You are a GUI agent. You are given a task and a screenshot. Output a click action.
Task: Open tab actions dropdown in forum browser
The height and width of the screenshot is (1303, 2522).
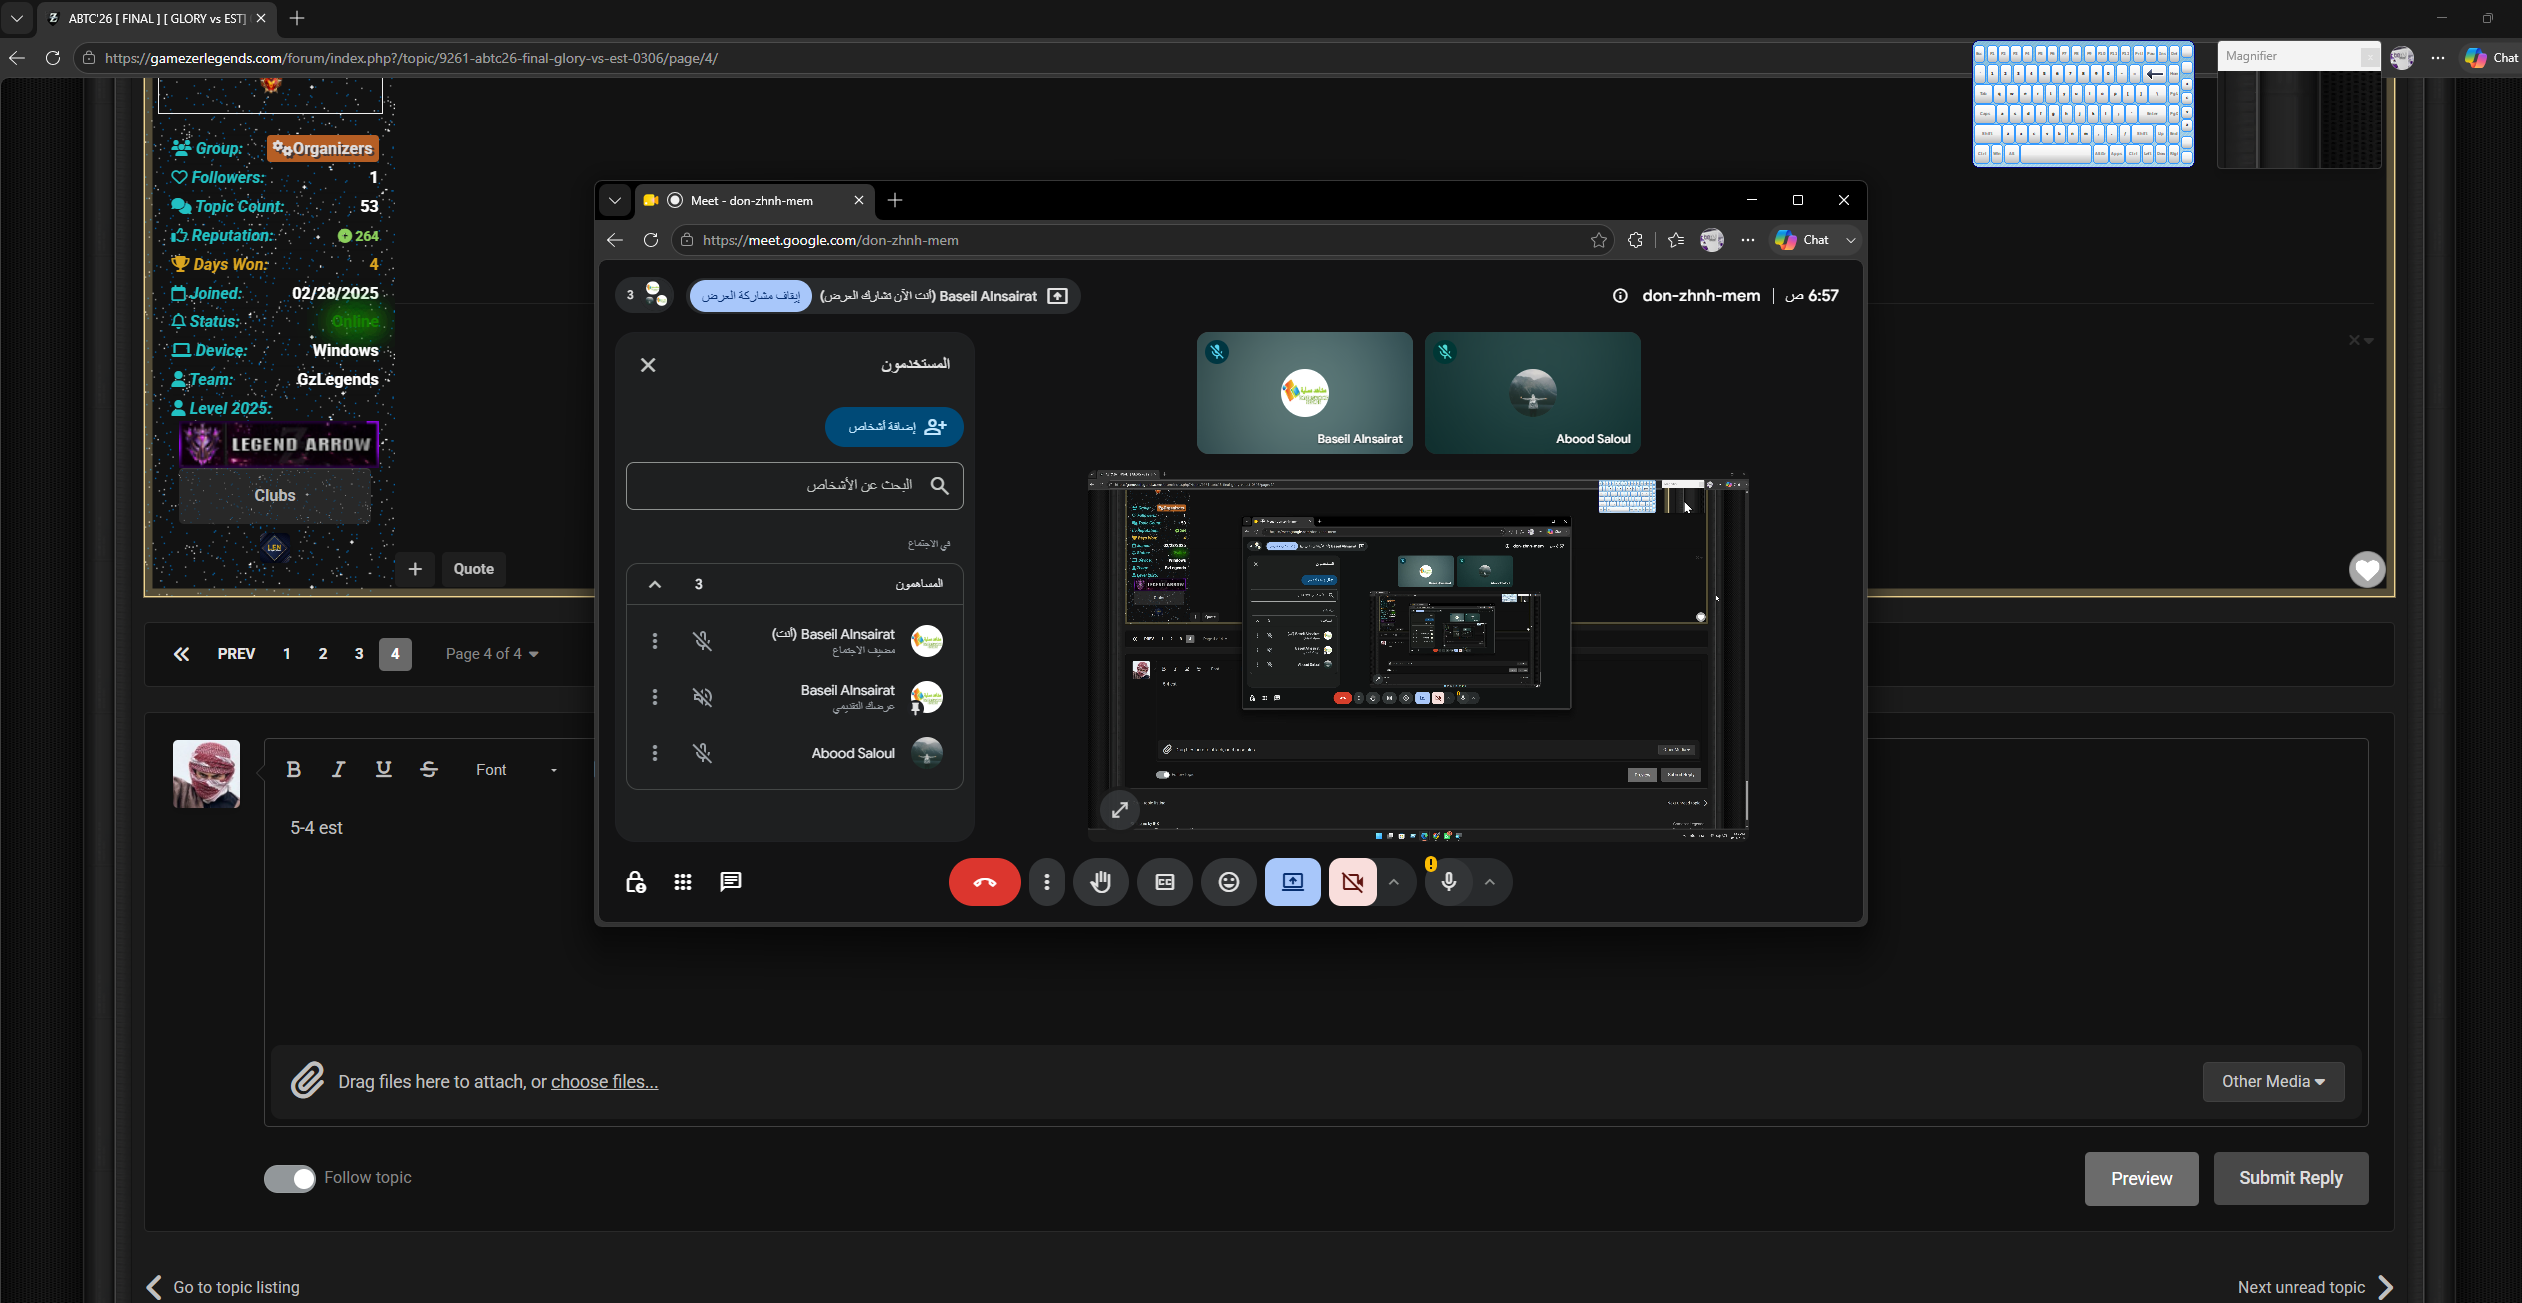coord(17,18)
